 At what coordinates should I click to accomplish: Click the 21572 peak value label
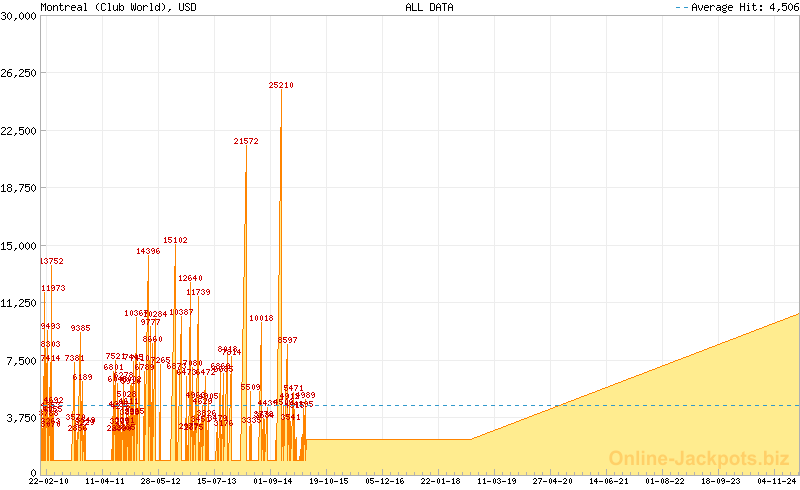(x=246, y=142)
